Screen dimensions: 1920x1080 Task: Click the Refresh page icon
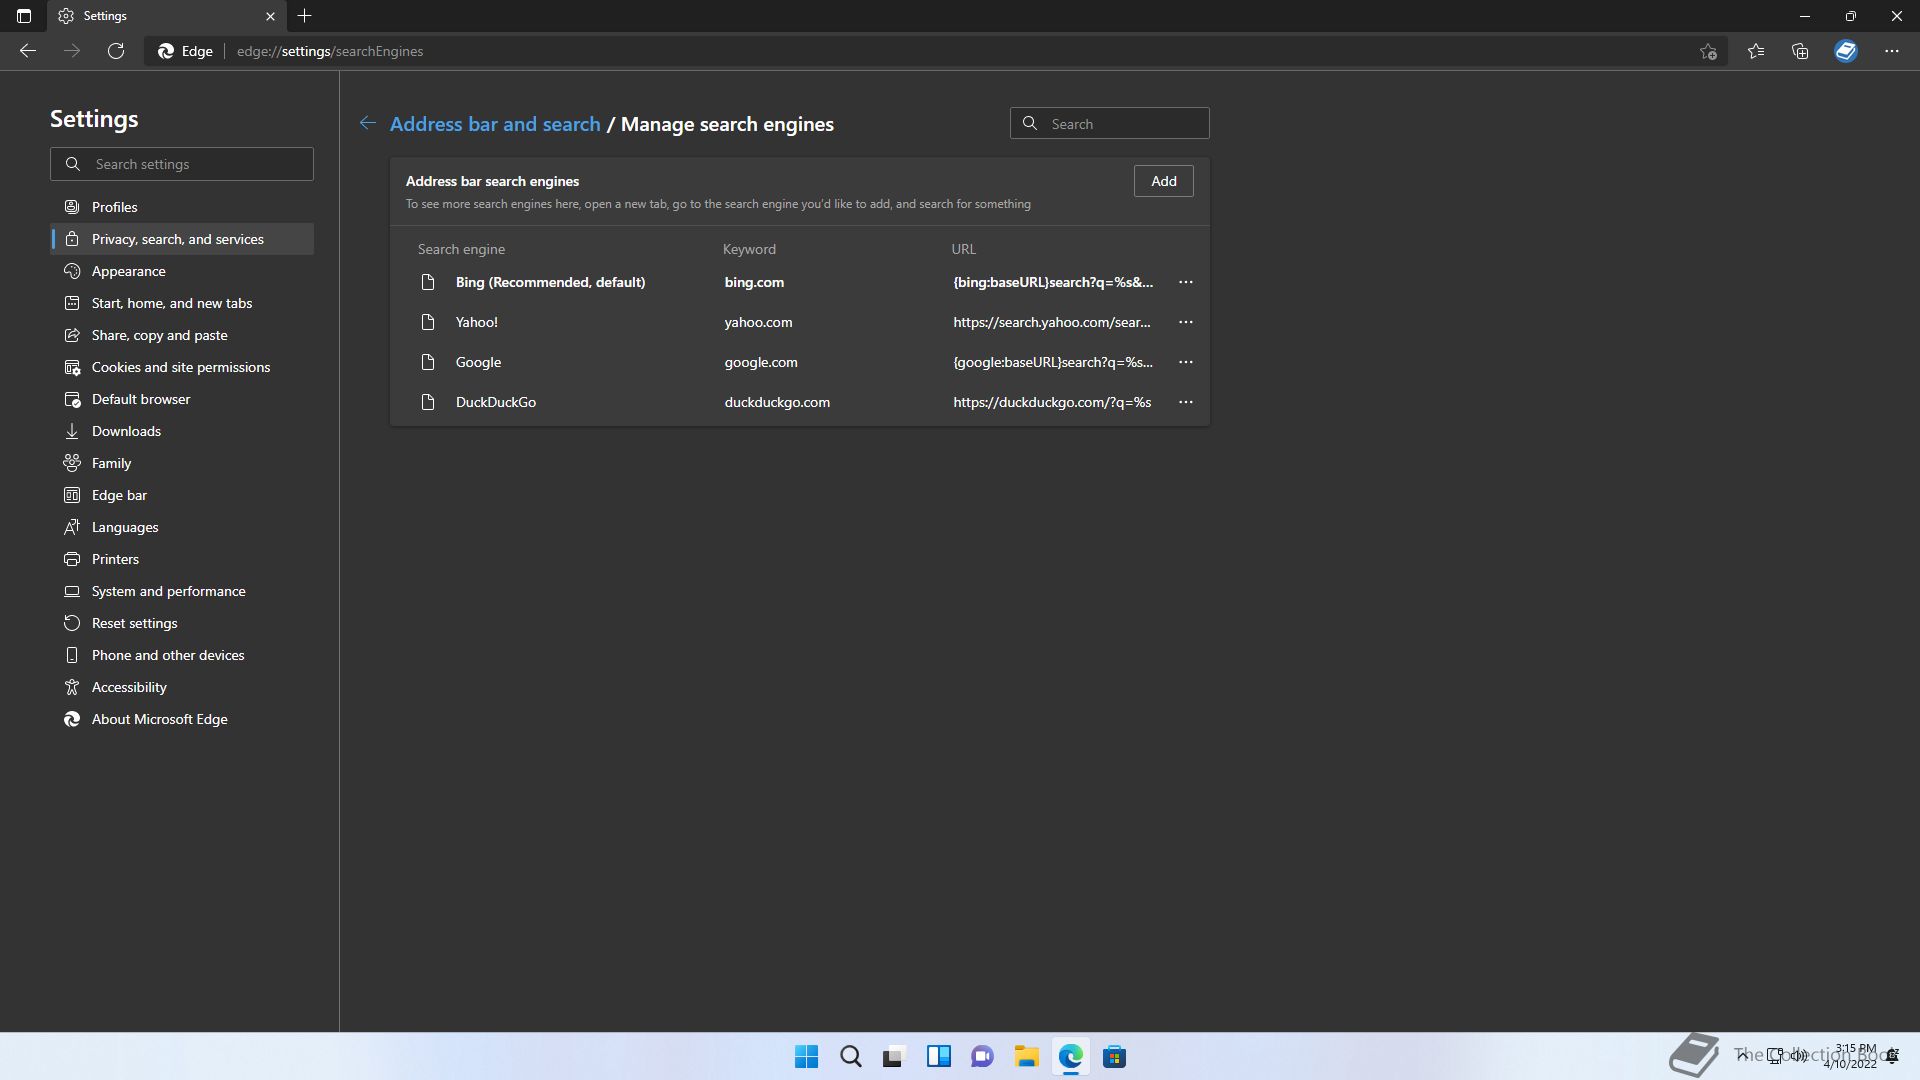tap(116, 51)
